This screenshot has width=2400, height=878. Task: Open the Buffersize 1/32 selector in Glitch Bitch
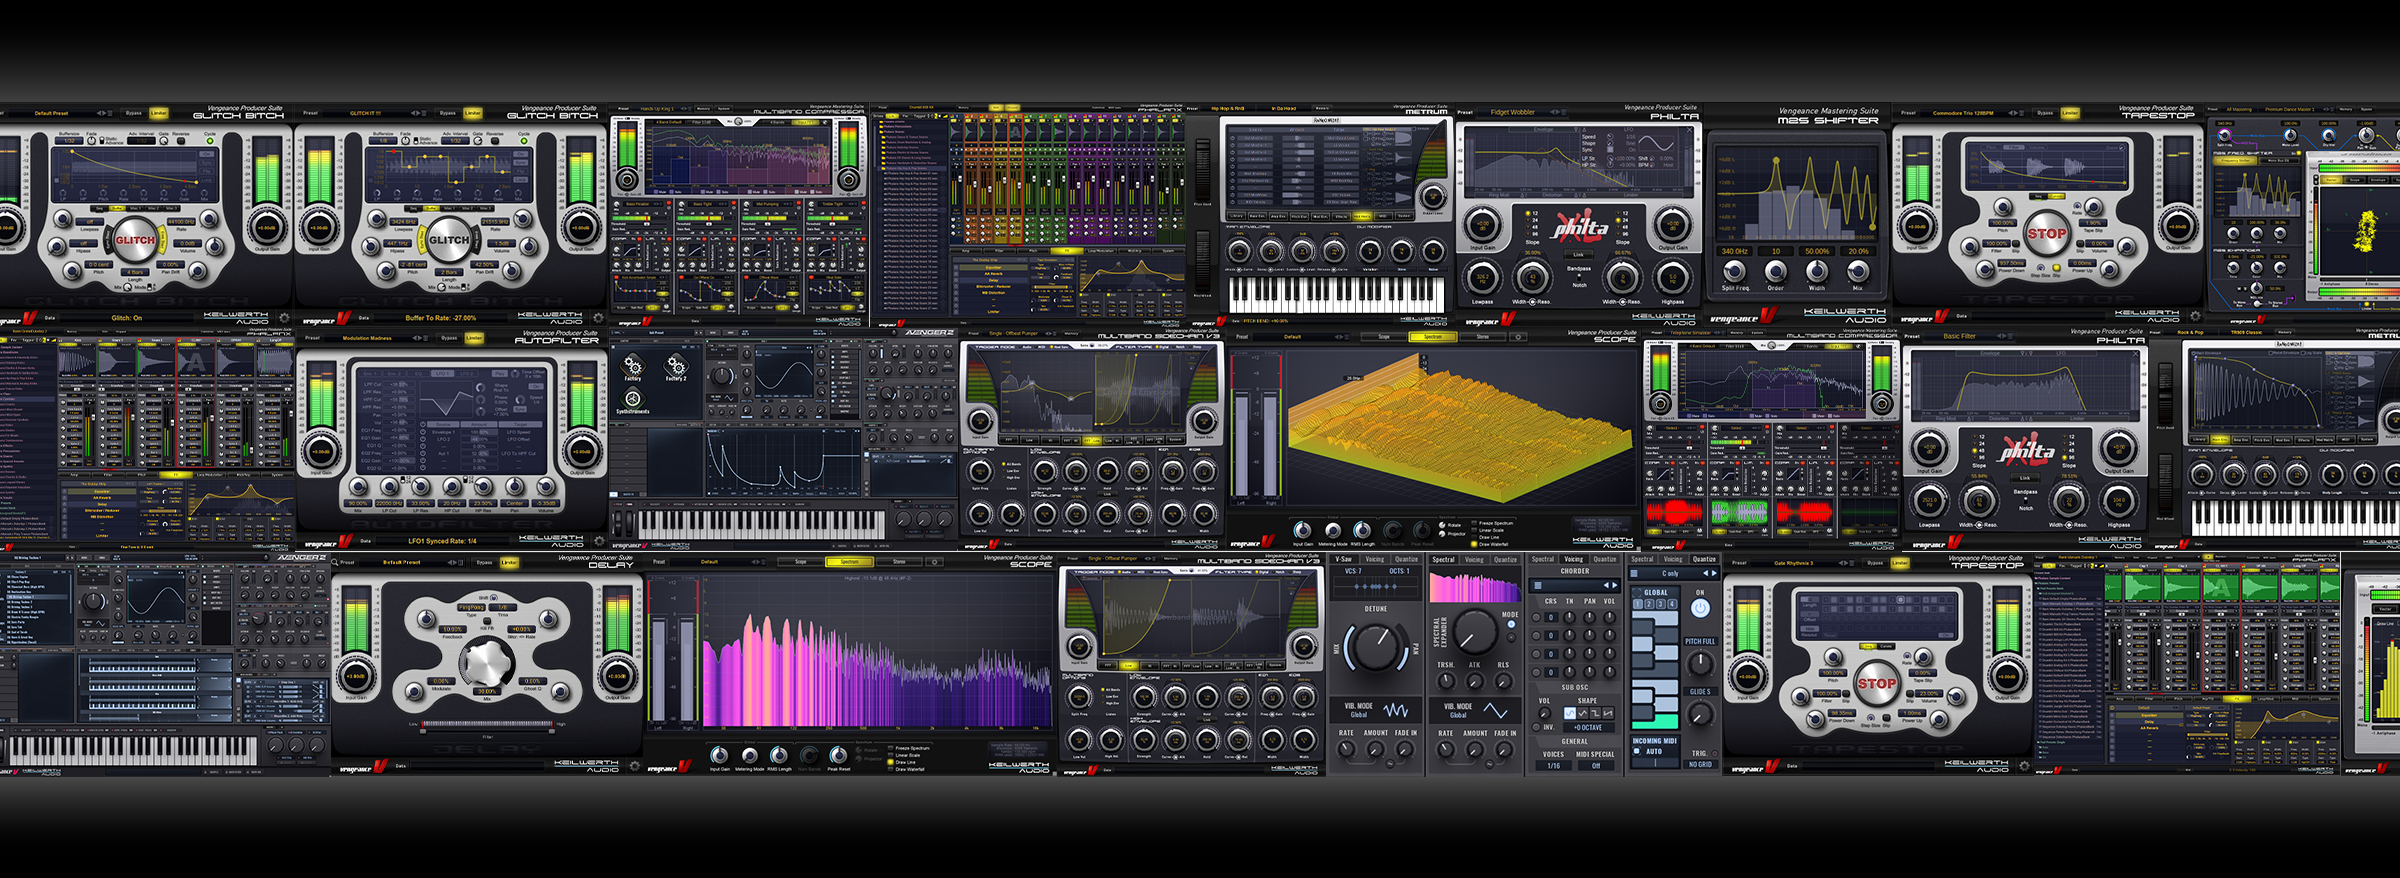point(70,141)
